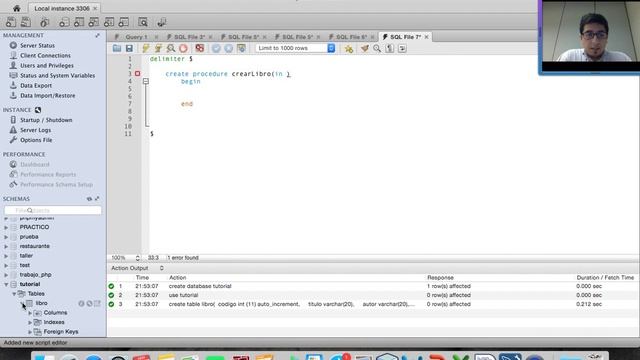Open script file icon in editor toolbar
The width and height of the screenshot is (640, 360).
pos(117,48)
